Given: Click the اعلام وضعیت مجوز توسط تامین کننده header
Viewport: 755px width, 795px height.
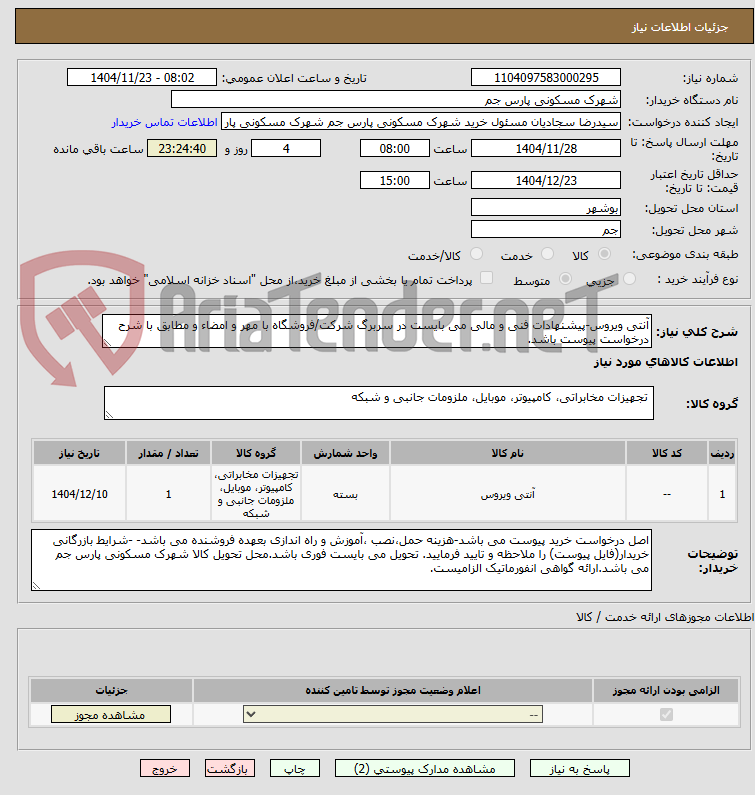Looking at the screenshot, I should tap(392, 690).
